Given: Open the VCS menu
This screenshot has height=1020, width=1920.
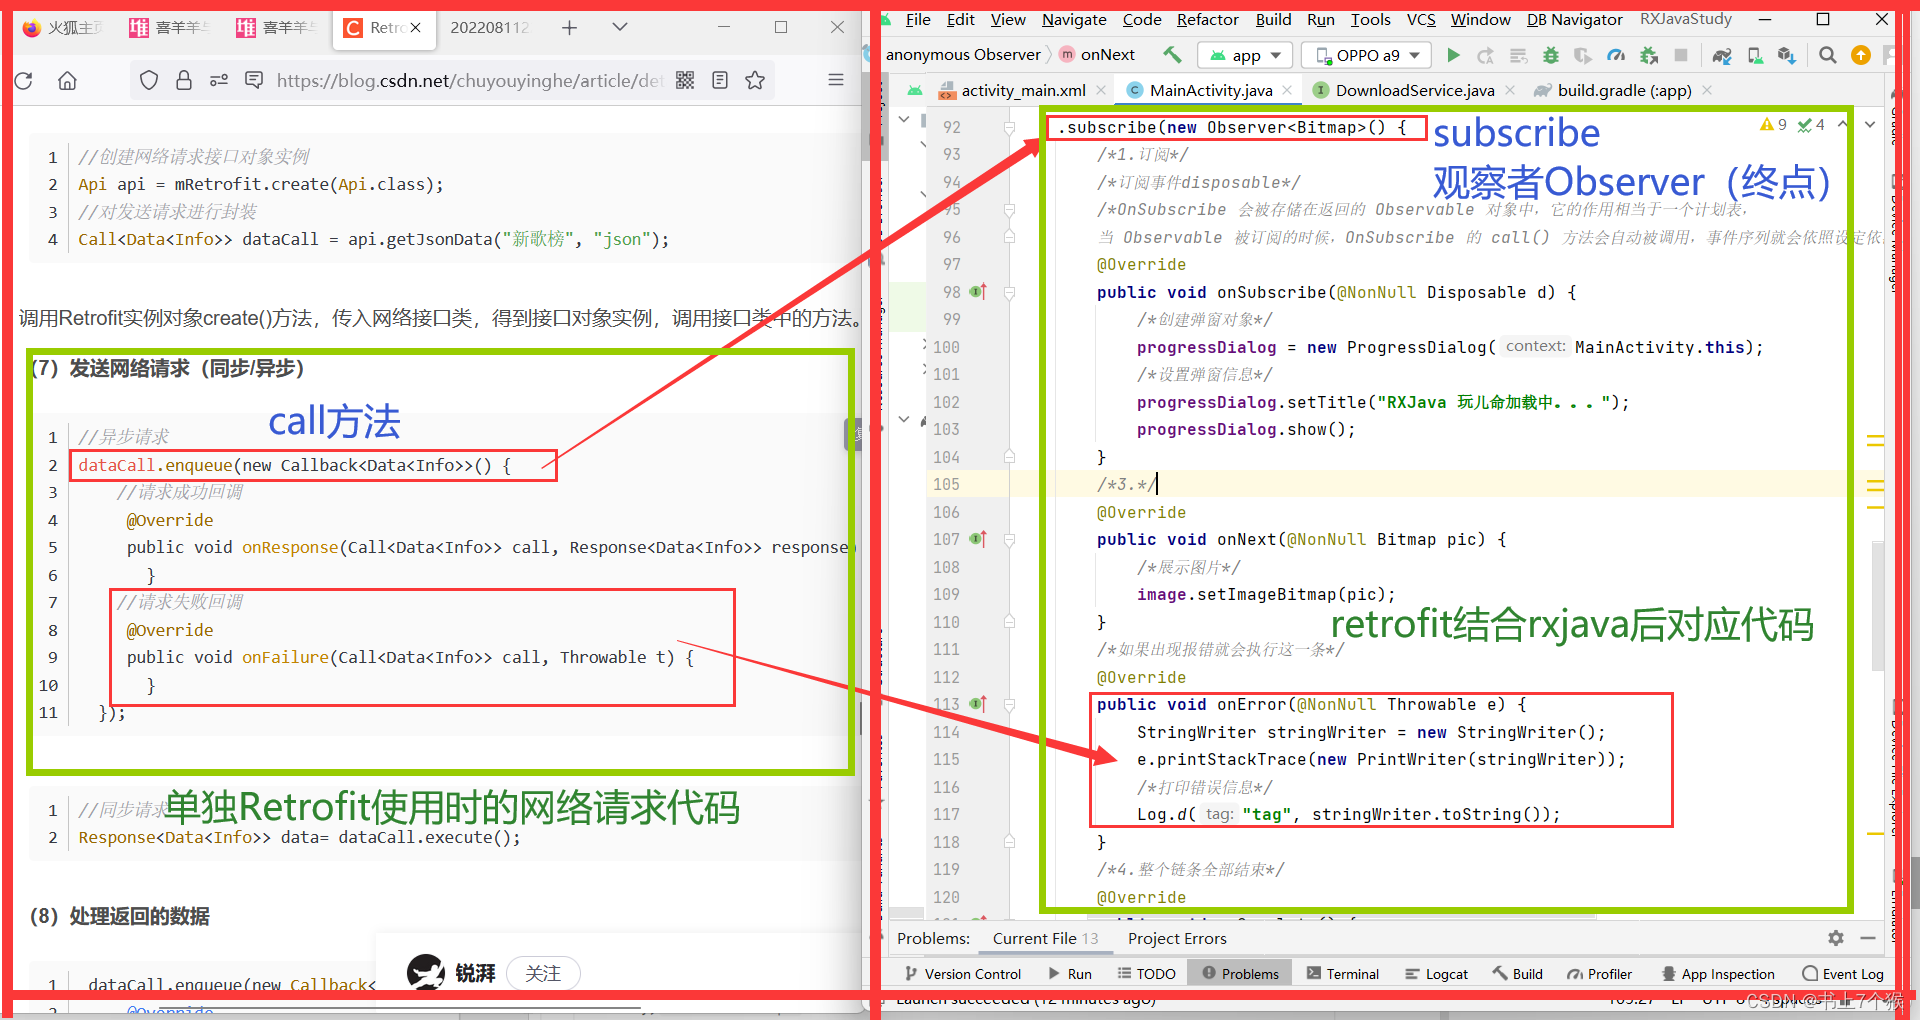Looking at the screenshot, I should 1421,19.
